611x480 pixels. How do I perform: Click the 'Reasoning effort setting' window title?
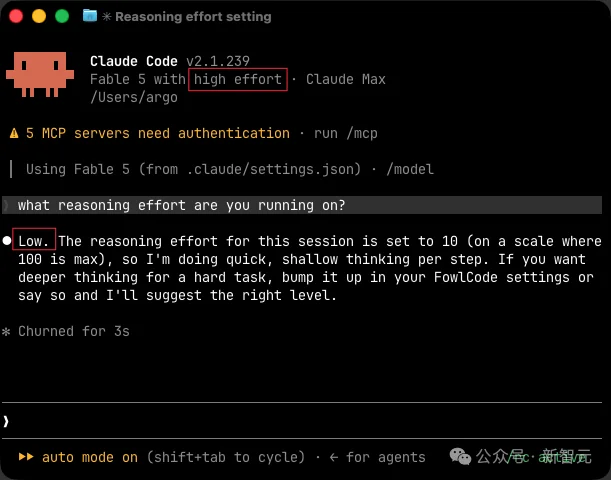193,17
